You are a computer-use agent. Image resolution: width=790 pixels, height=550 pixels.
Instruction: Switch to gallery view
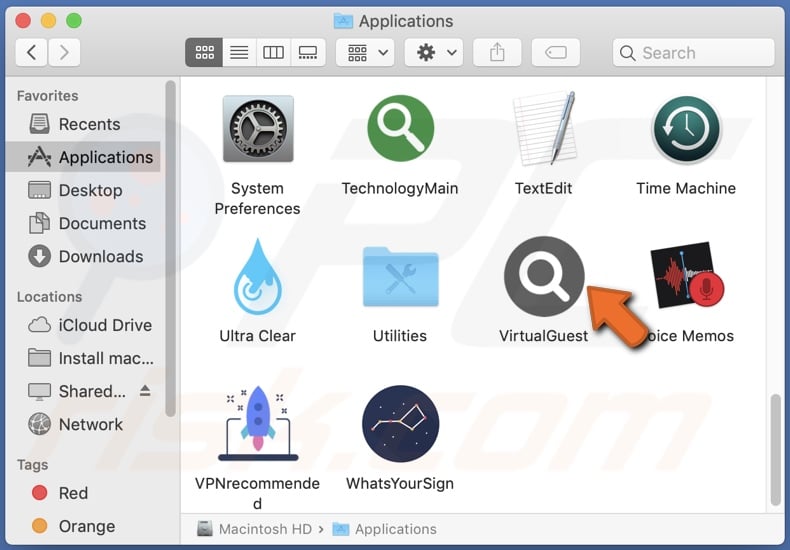coord(308,52)
